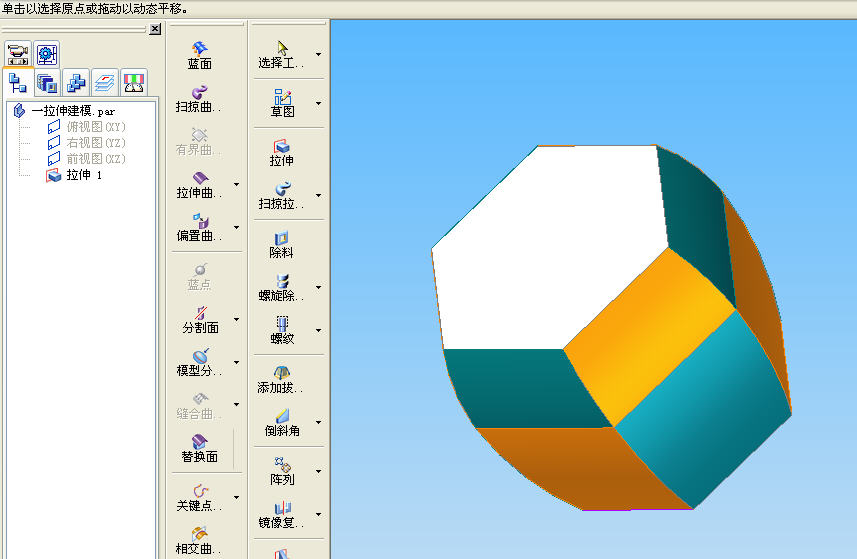Open the 螺纹 flyout arrow
Image resolution: width=857 pixels, height=559 pixels.
point(318,330)
